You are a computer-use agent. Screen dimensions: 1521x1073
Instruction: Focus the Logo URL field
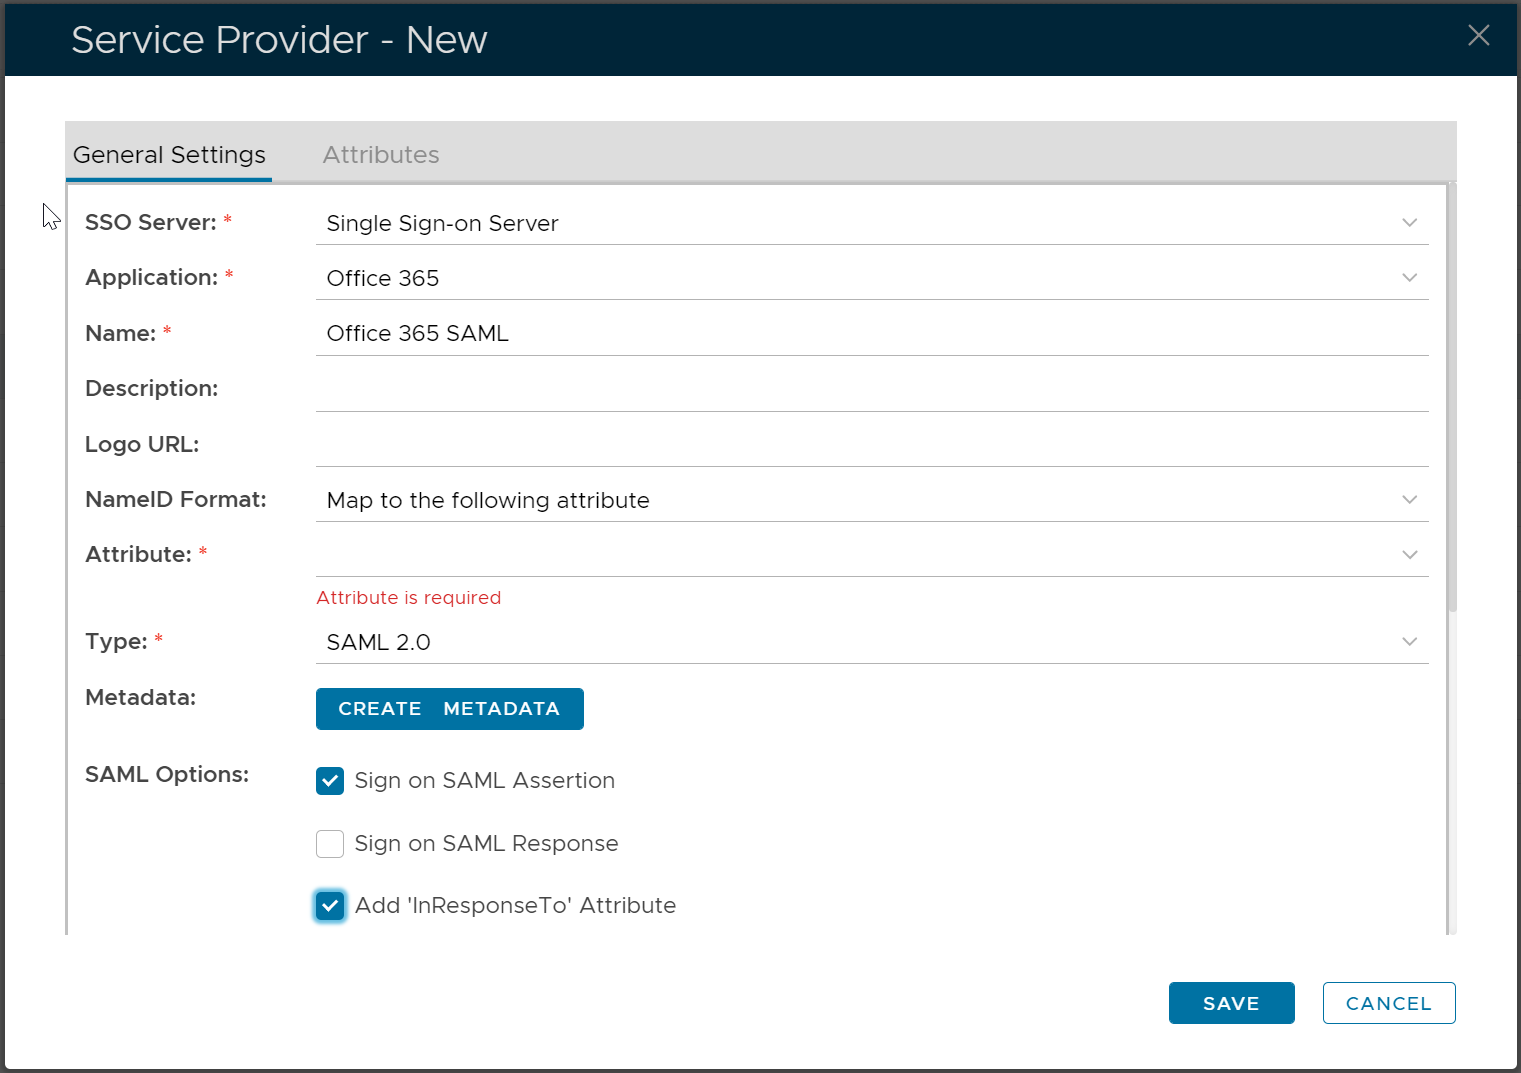(x=870, y=445)
